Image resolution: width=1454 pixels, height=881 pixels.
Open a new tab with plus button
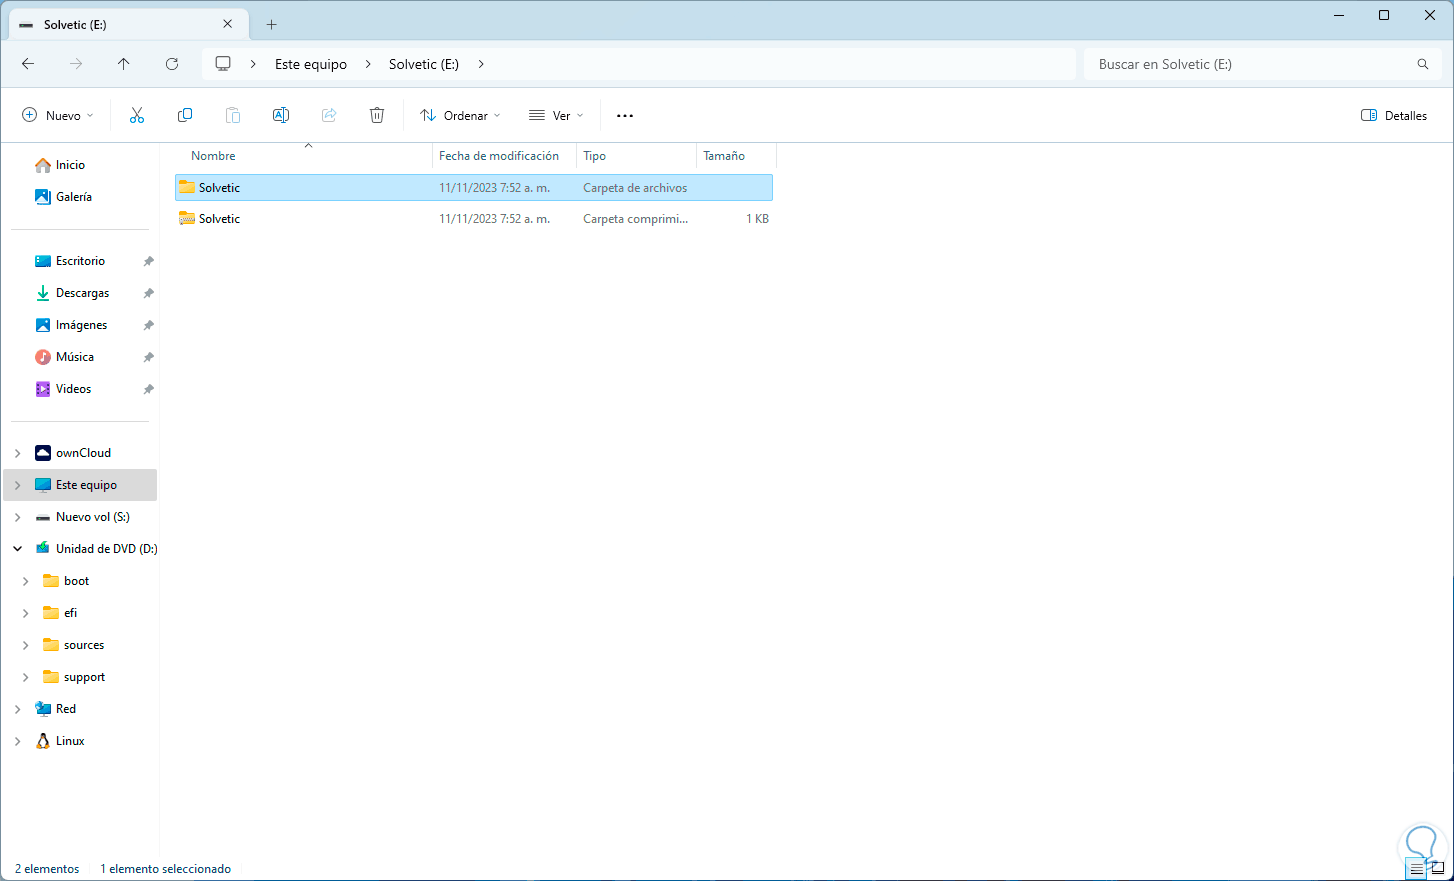pos(272,25)
